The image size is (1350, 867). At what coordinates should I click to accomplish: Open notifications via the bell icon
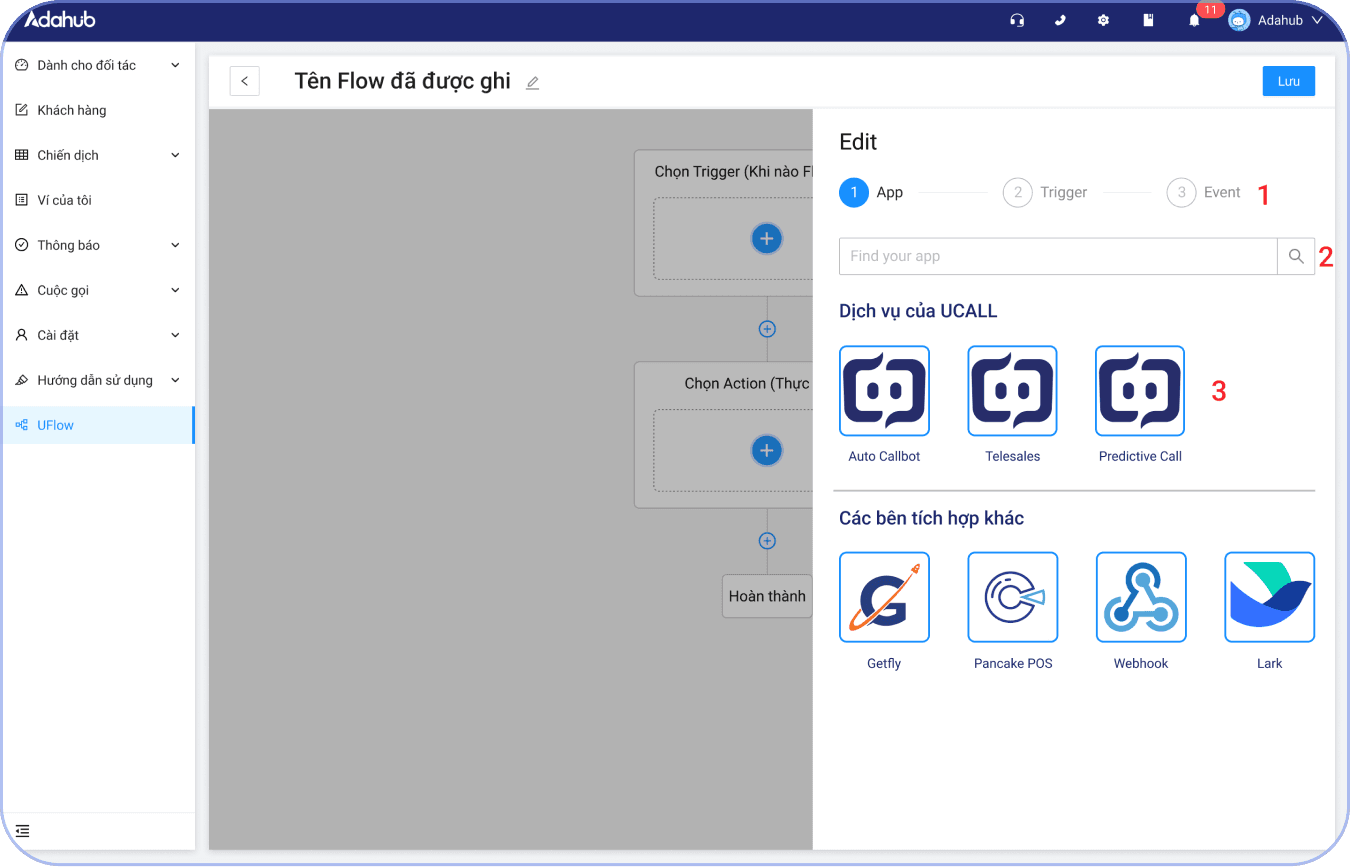click(1193, 20)
